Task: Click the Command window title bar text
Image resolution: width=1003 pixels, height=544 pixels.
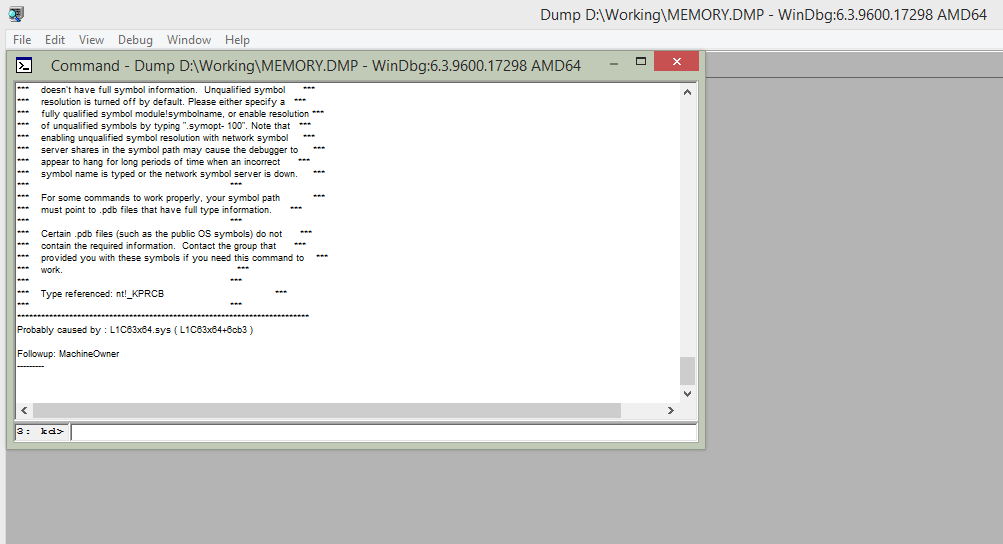Action: click(315, 65)
